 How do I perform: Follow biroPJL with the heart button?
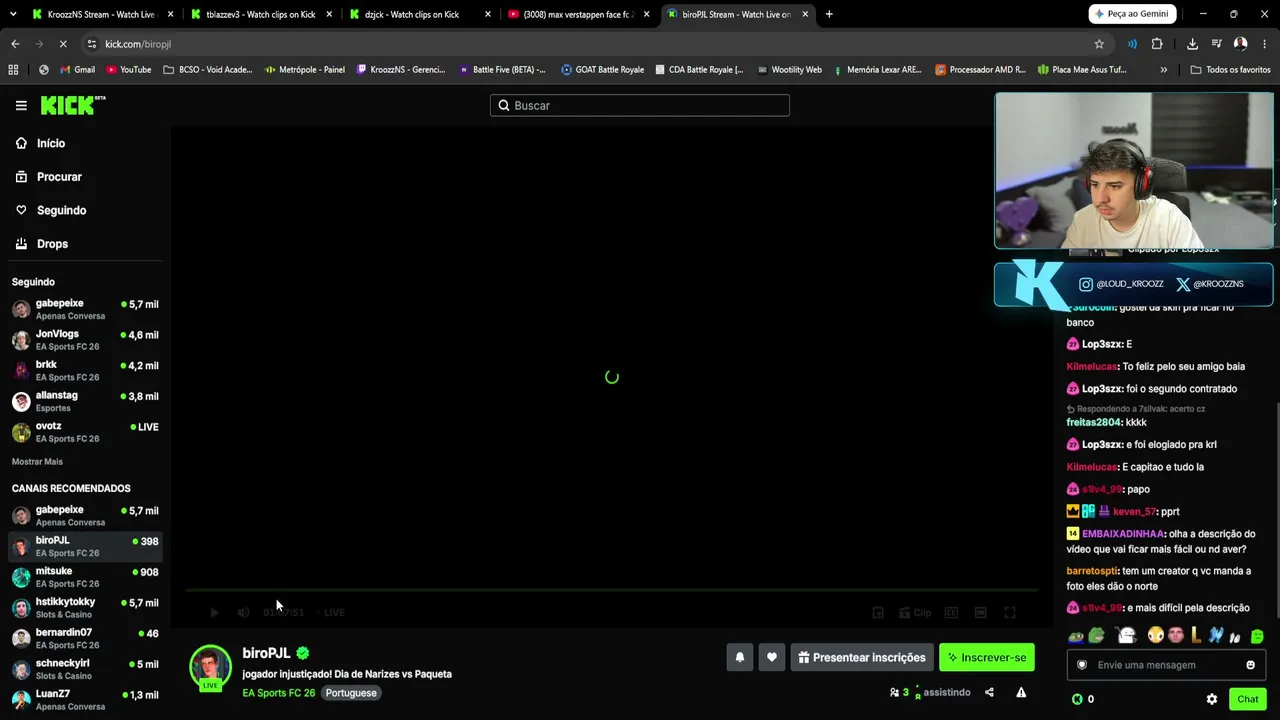(x=771, y=657)
